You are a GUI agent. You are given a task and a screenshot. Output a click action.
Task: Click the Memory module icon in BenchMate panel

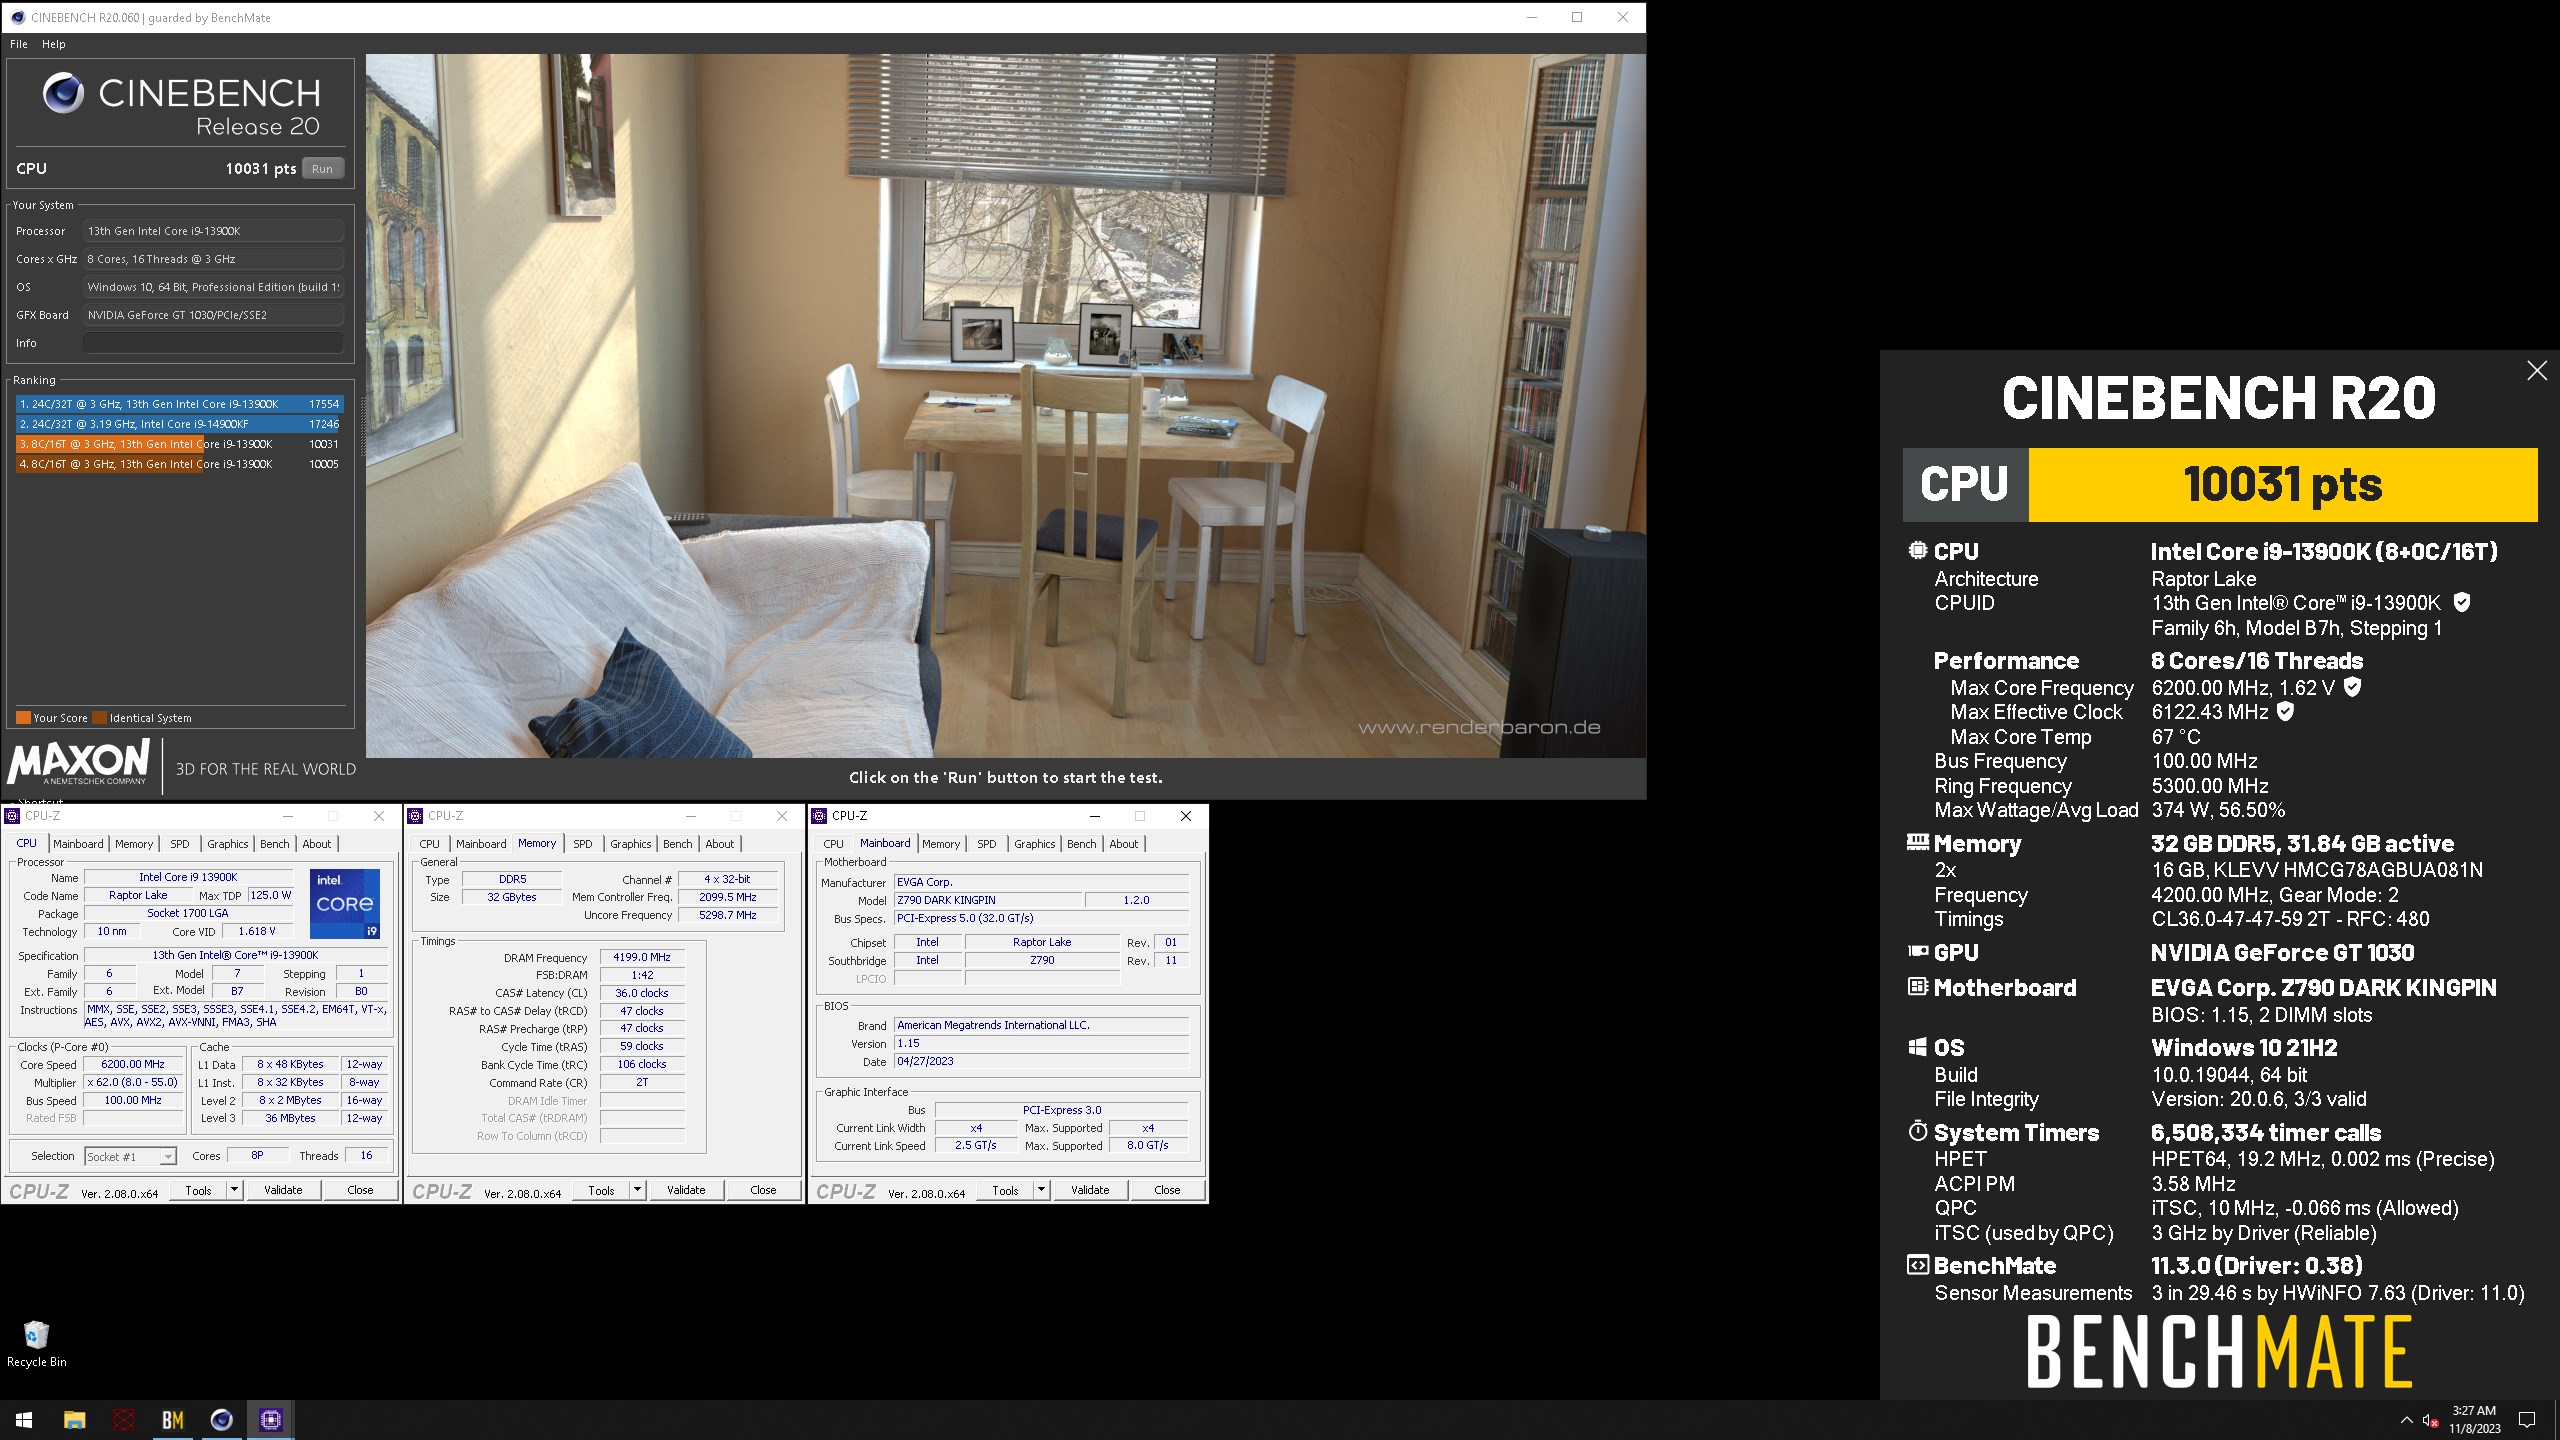(x=1917, y=842)
